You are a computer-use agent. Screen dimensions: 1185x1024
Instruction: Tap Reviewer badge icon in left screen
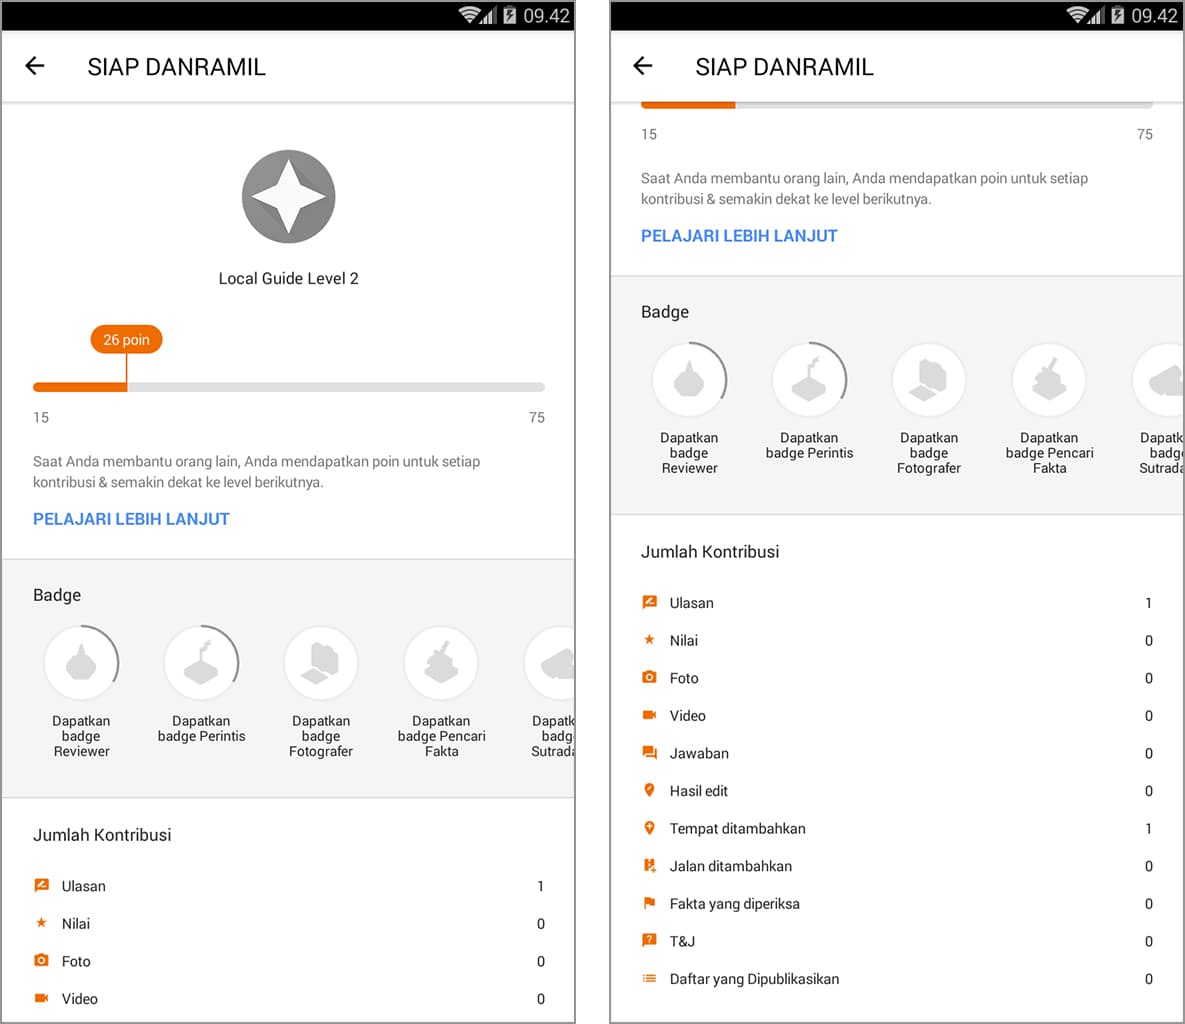coord(82,664)
